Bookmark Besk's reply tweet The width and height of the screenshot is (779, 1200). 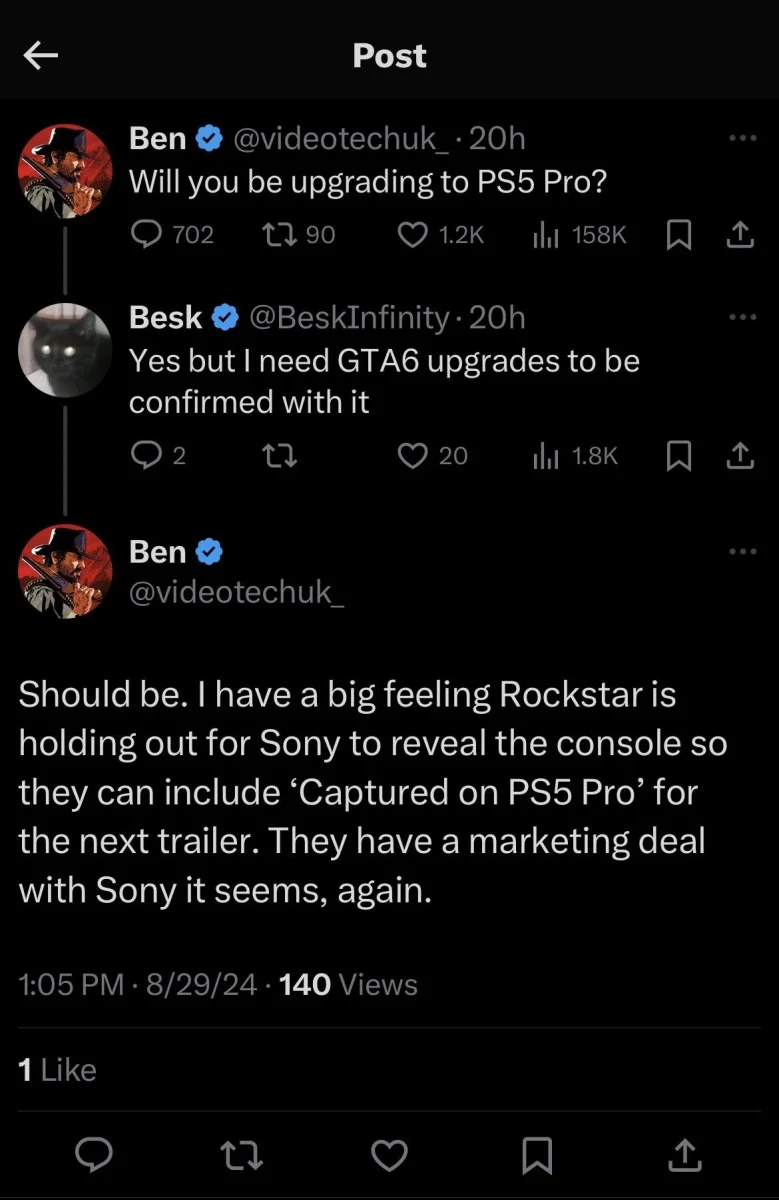tap(679, 455)
